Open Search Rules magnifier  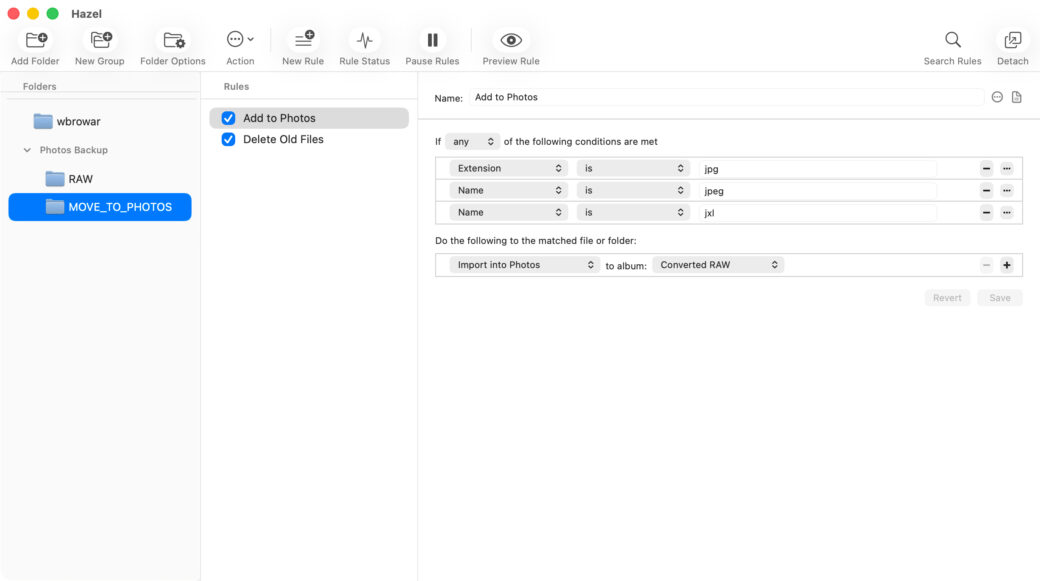point(952,40)
